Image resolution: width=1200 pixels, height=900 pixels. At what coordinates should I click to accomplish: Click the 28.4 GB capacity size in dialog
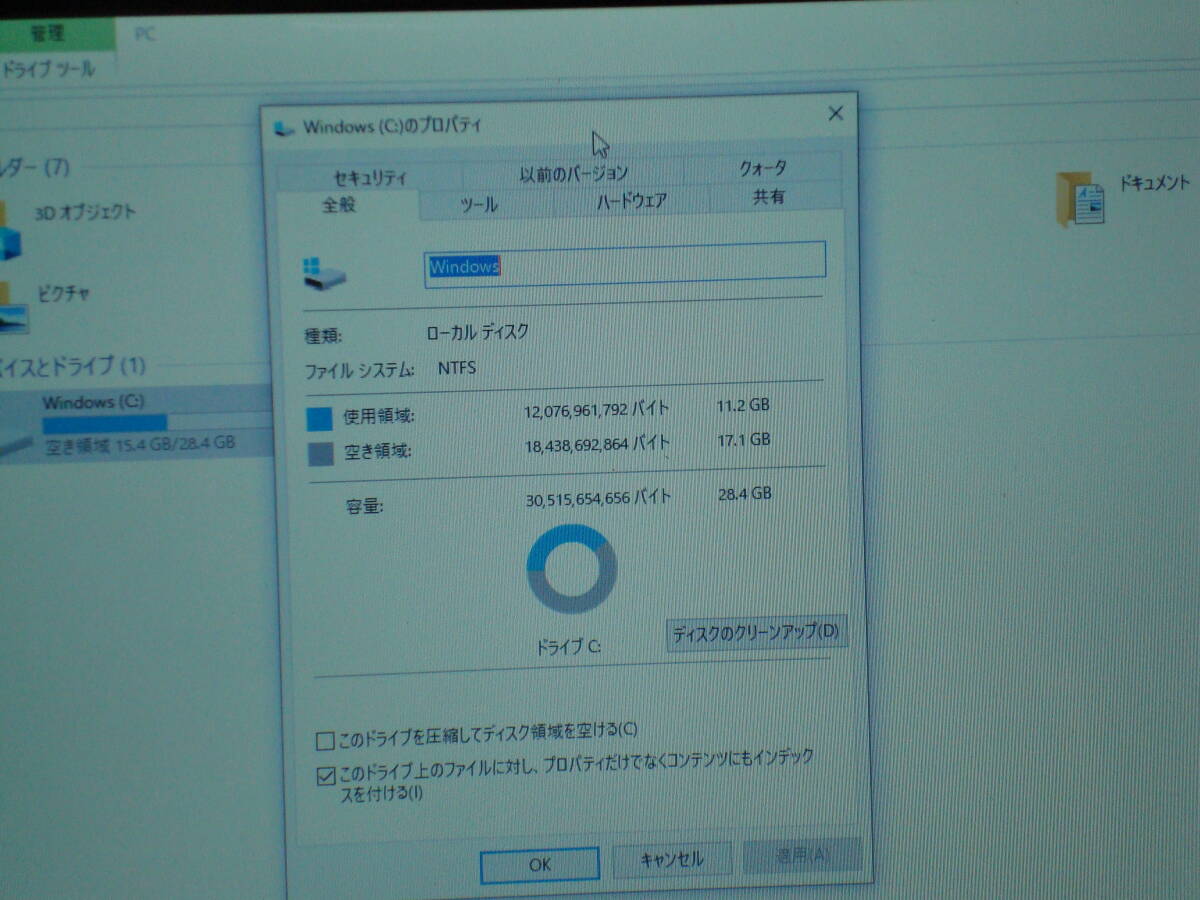click(745, 493)
